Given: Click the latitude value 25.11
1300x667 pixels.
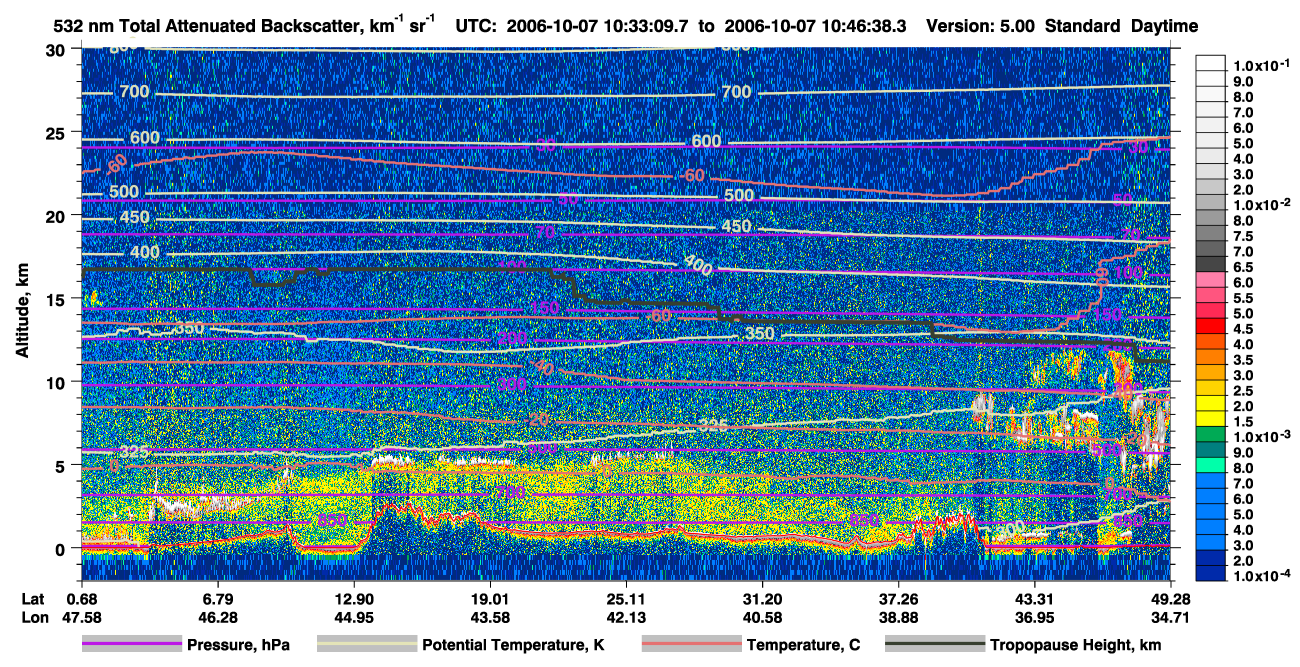Looking at the screenshot, I should [626, 599].
